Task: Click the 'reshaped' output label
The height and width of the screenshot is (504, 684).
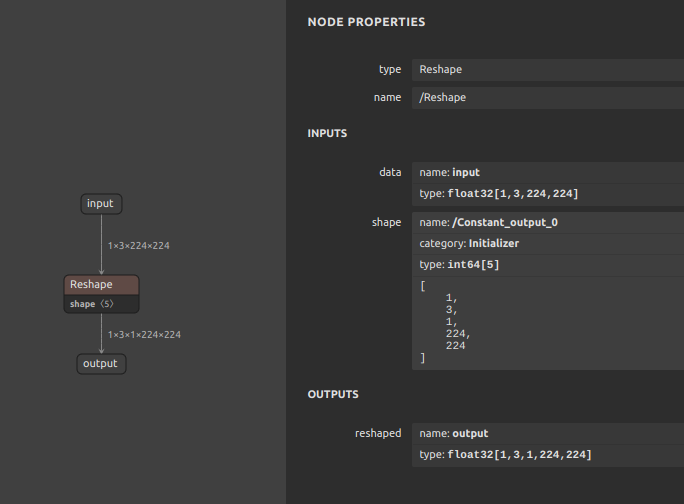Action: 378,433
